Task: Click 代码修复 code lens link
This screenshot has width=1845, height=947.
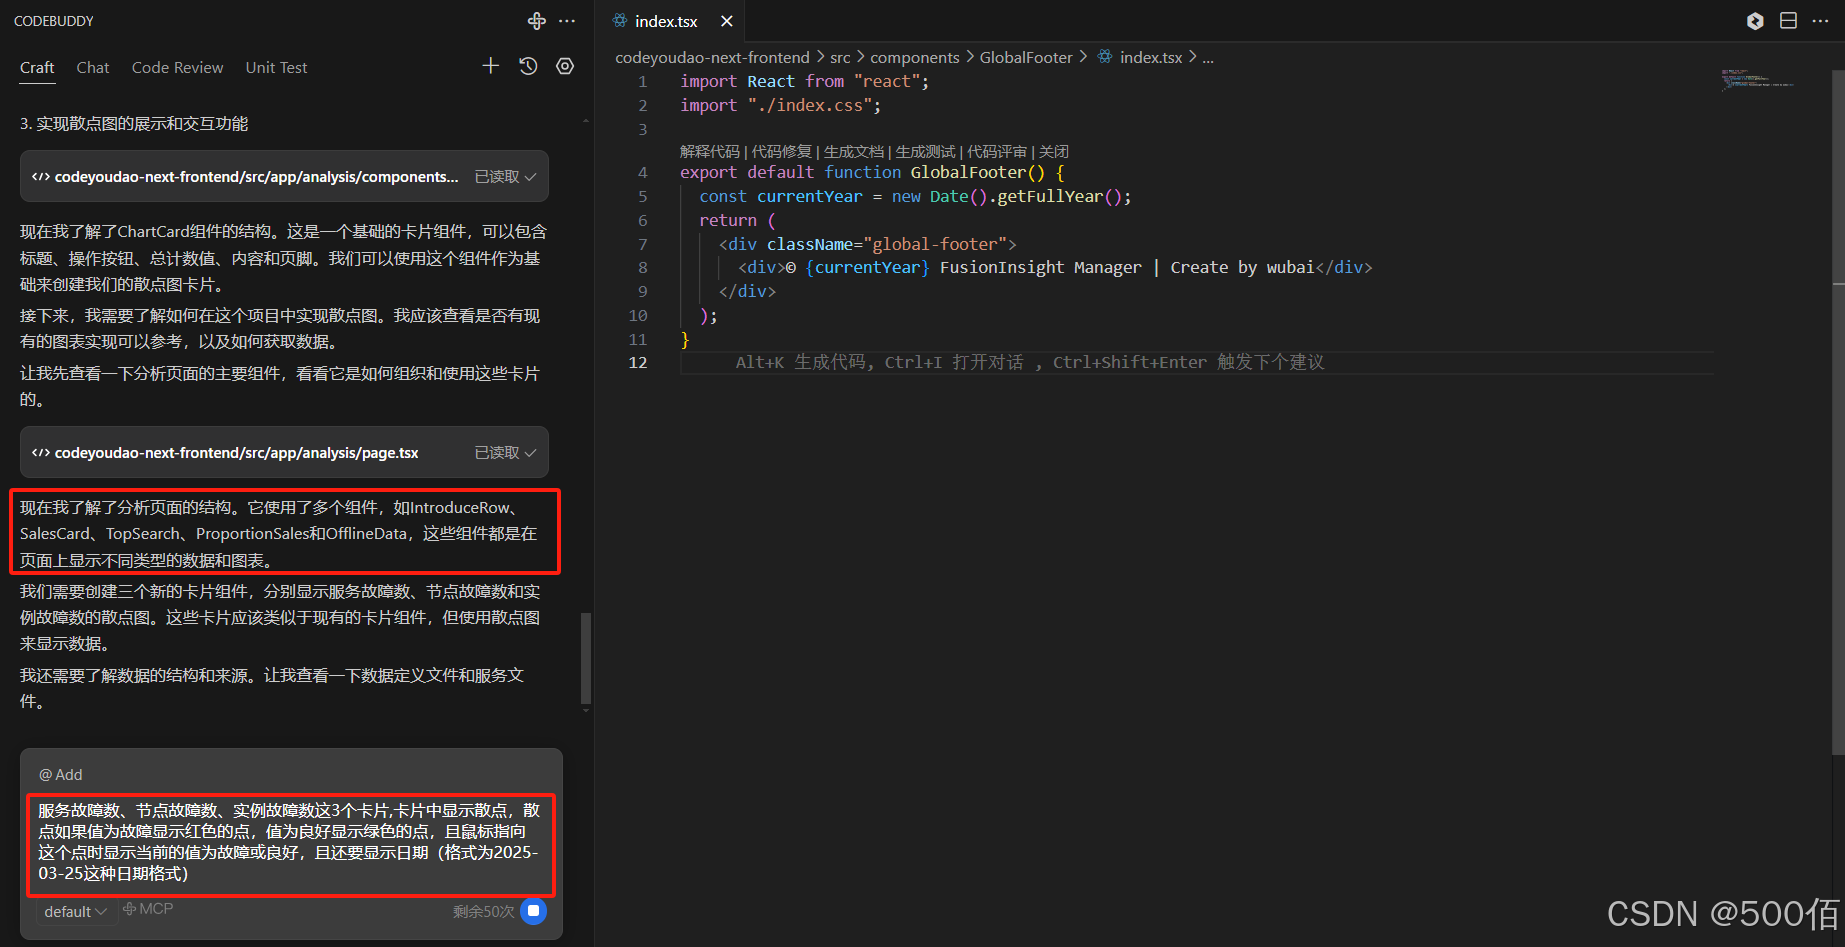Action: [782, 152]
